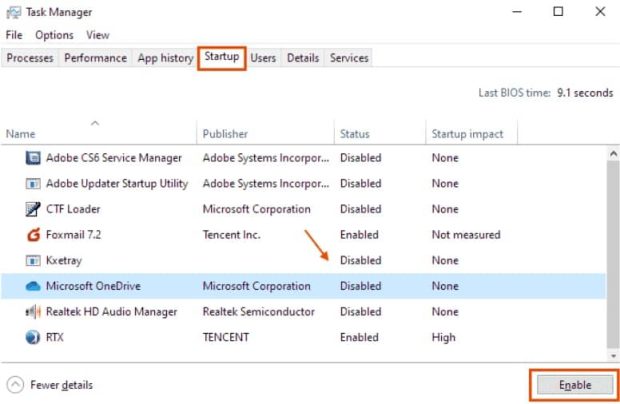Switch to the Performance tab
Image resolution: width=620 pixels, height=404 pixels.
[95, 58]
